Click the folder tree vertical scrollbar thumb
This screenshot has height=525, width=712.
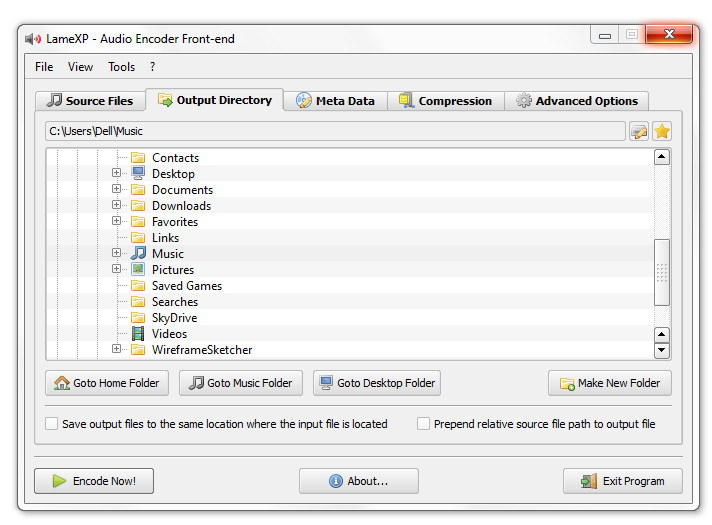(662, 272)
